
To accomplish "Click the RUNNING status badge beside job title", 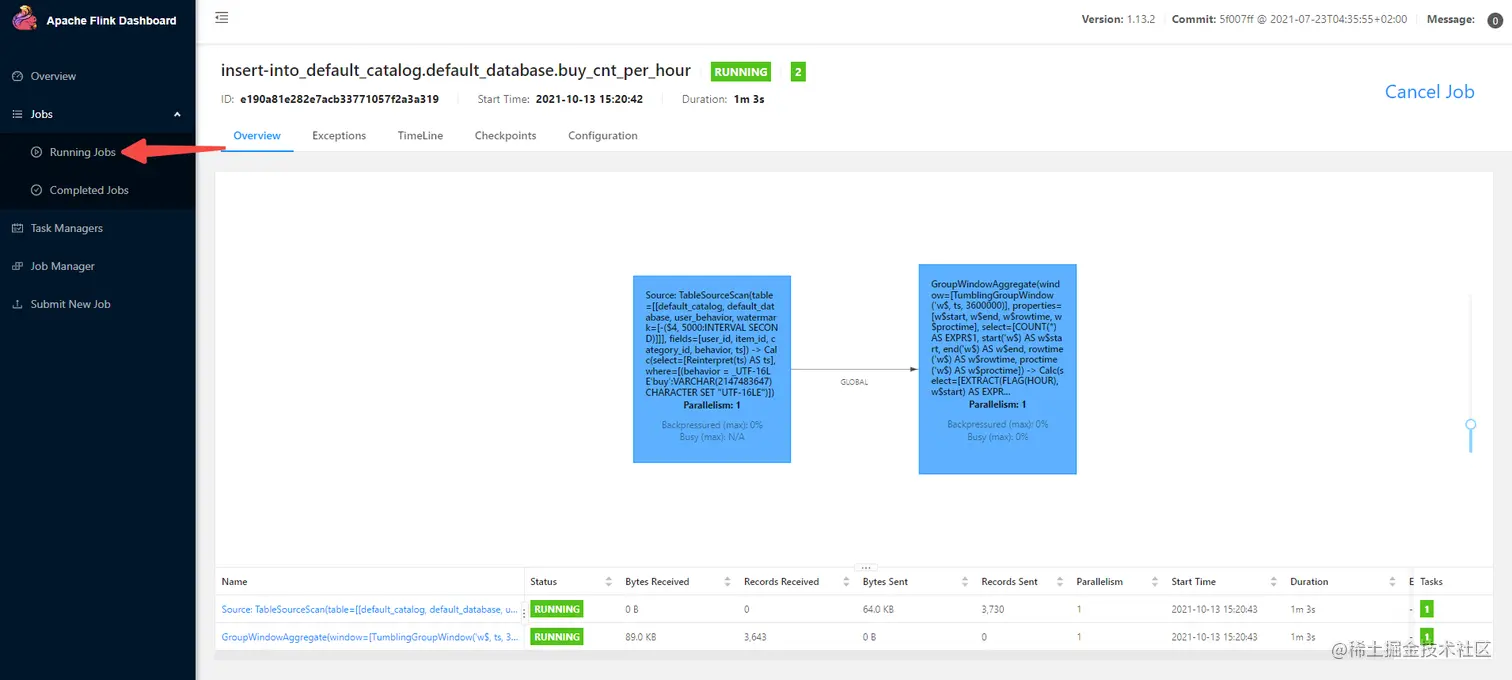I will pos(741,72).
